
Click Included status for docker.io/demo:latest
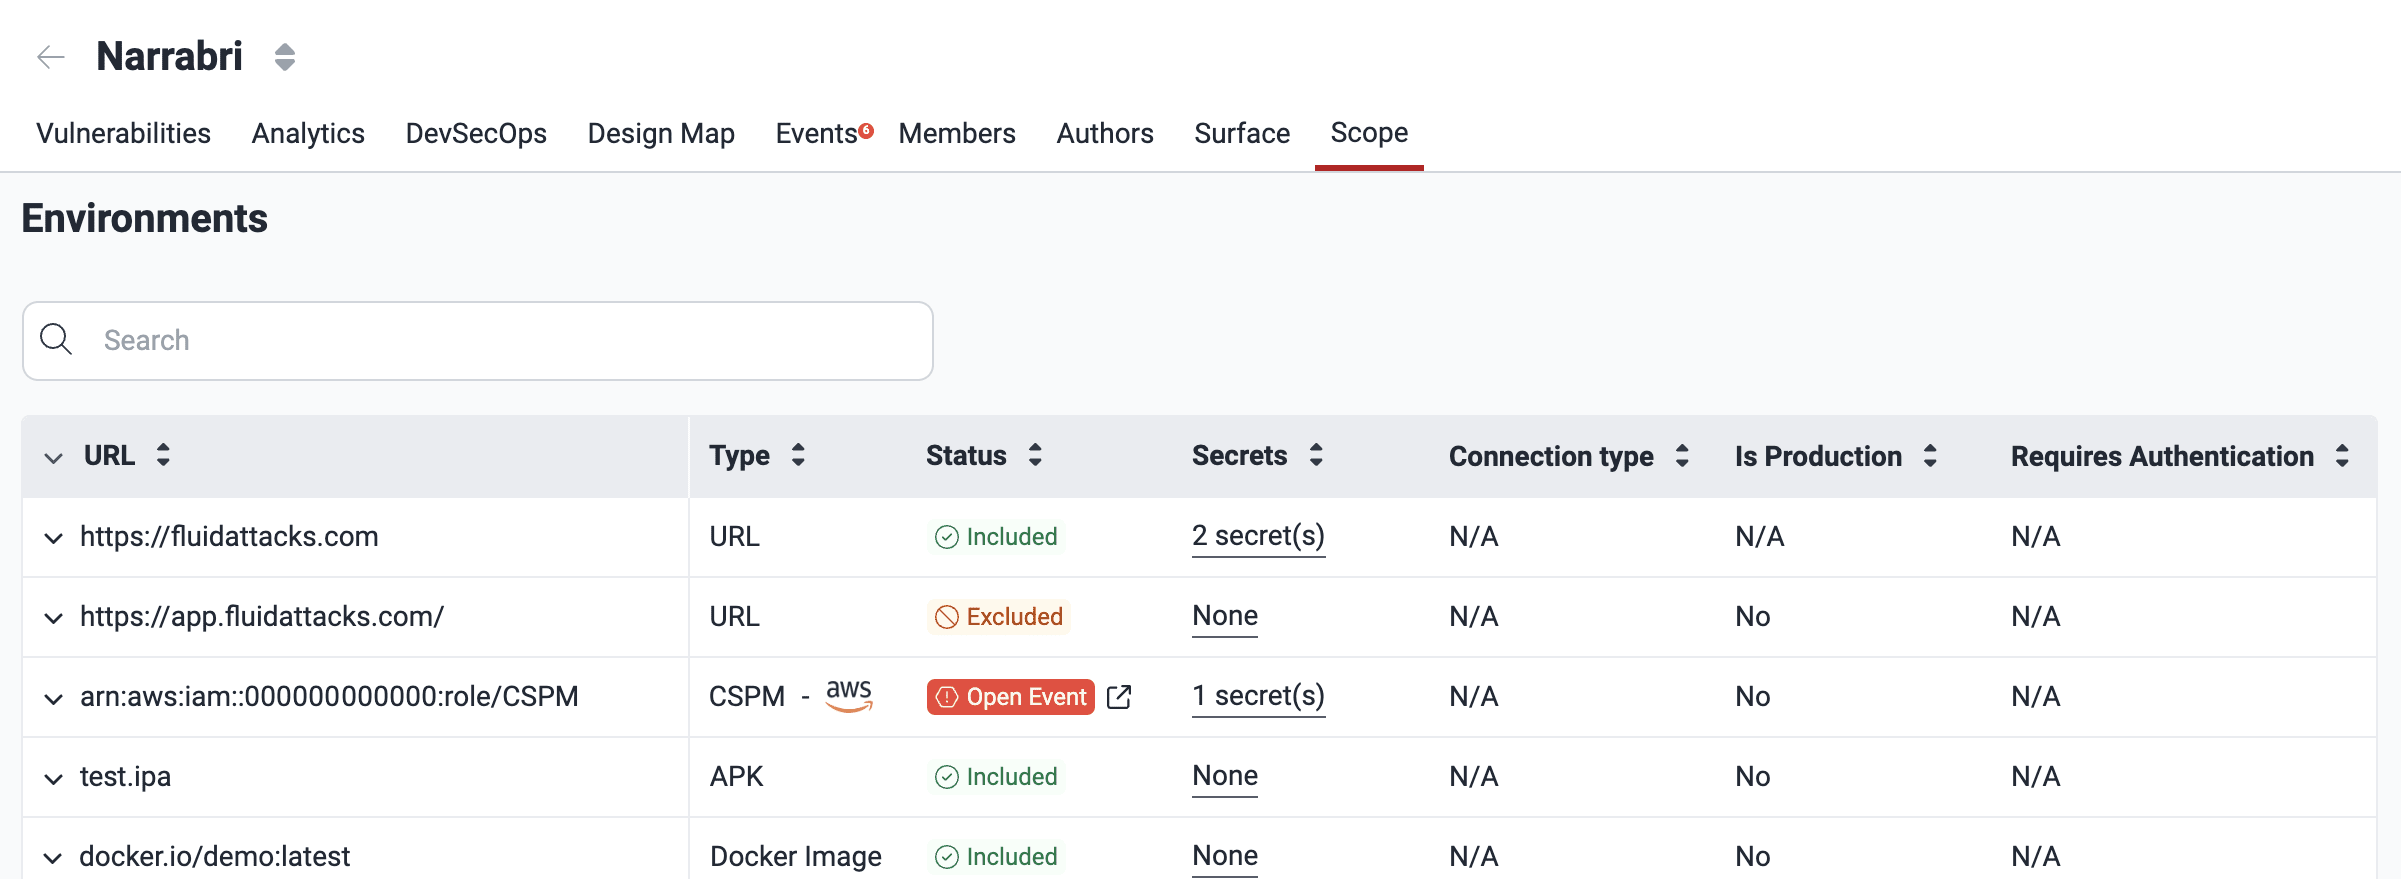pyautogui.click(x=996, y=857)
